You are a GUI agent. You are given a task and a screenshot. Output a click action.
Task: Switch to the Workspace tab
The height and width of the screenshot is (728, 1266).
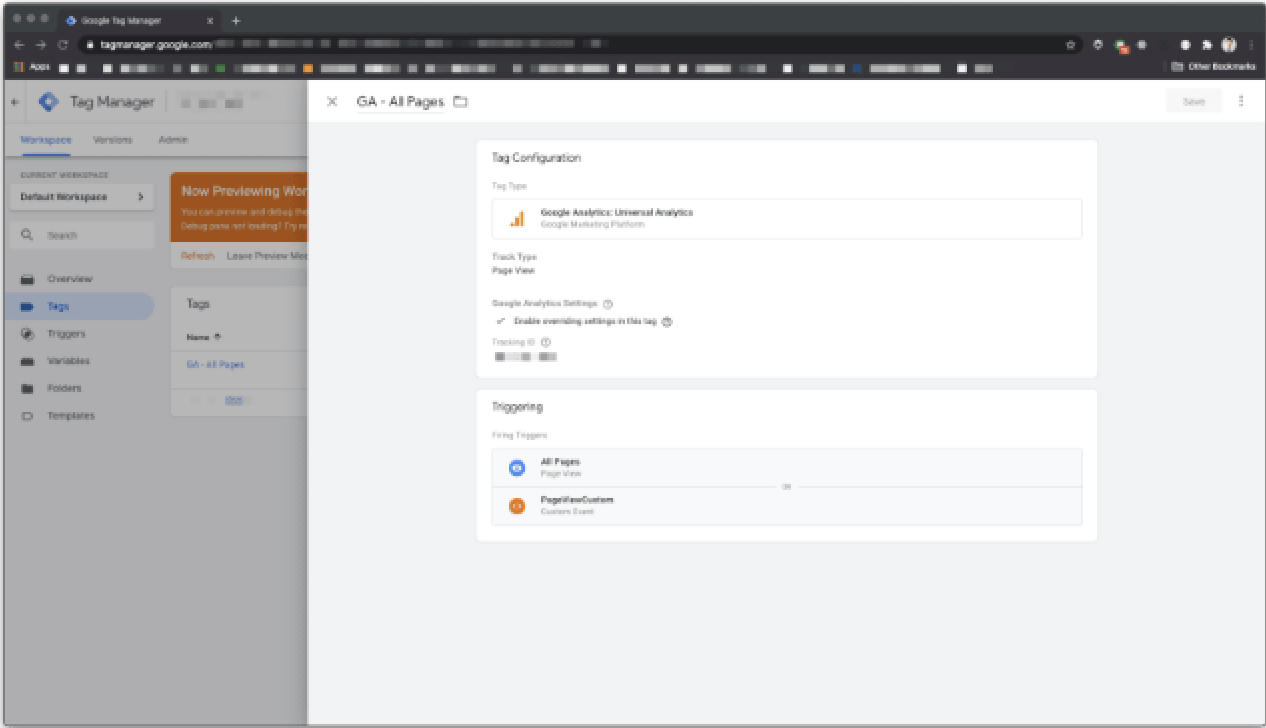tap(46, 140)
